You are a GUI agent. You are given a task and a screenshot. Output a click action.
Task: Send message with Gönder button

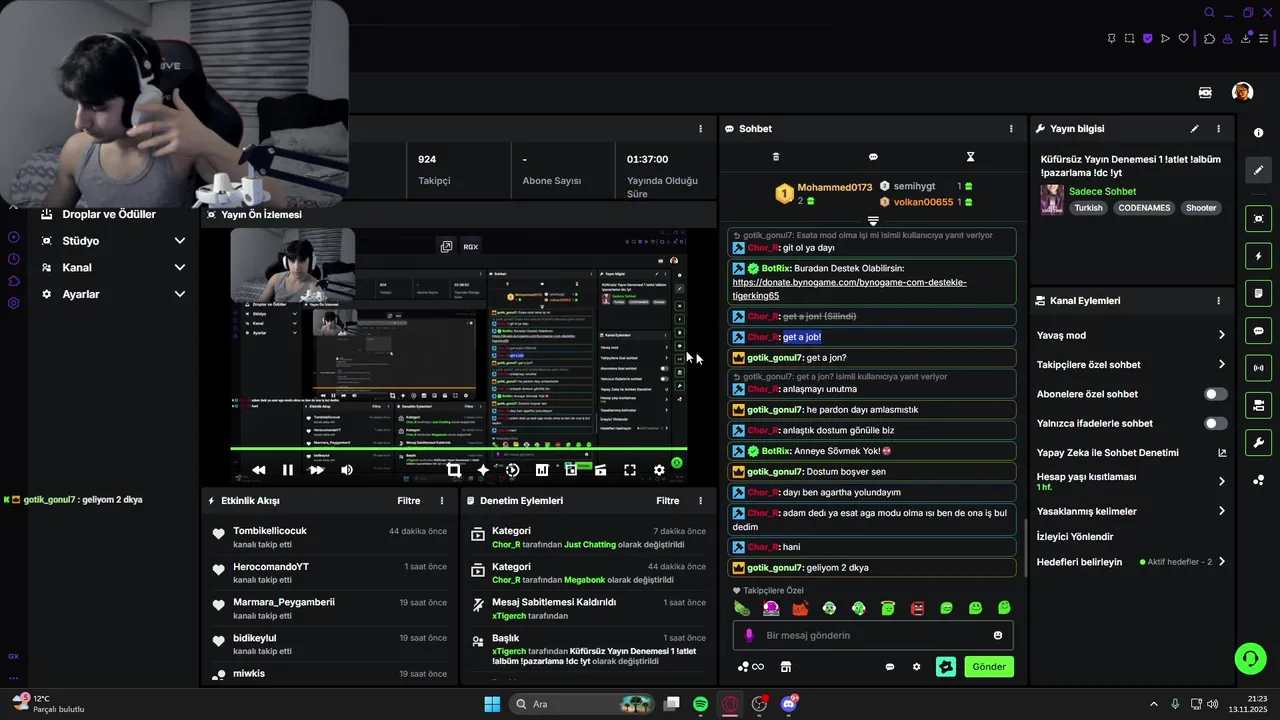pyautogui.click(x=989, y=666)
